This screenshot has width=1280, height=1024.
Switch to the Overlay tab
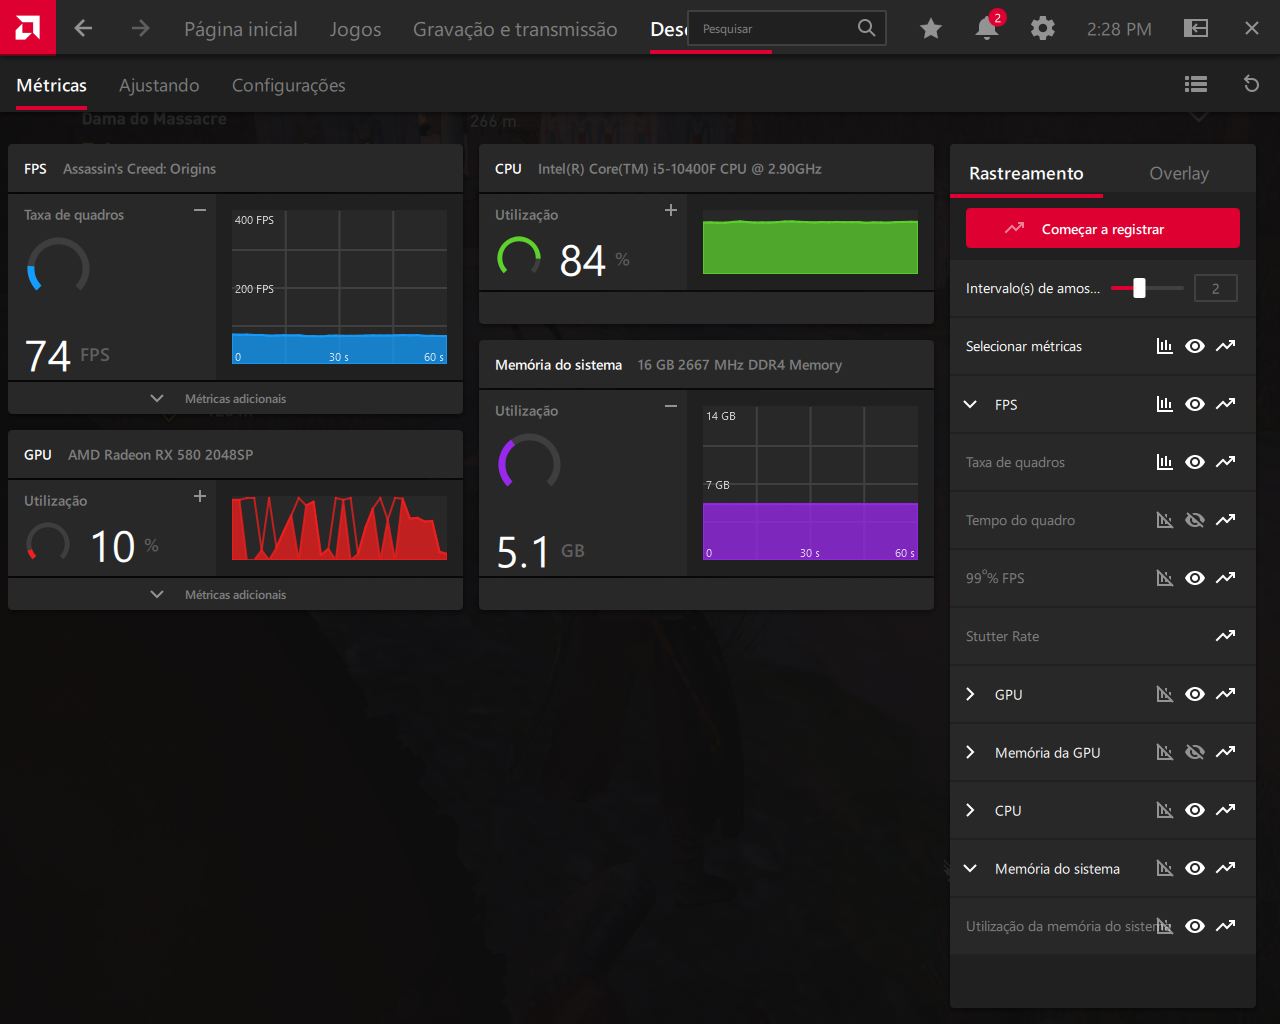pos(1179,173)
